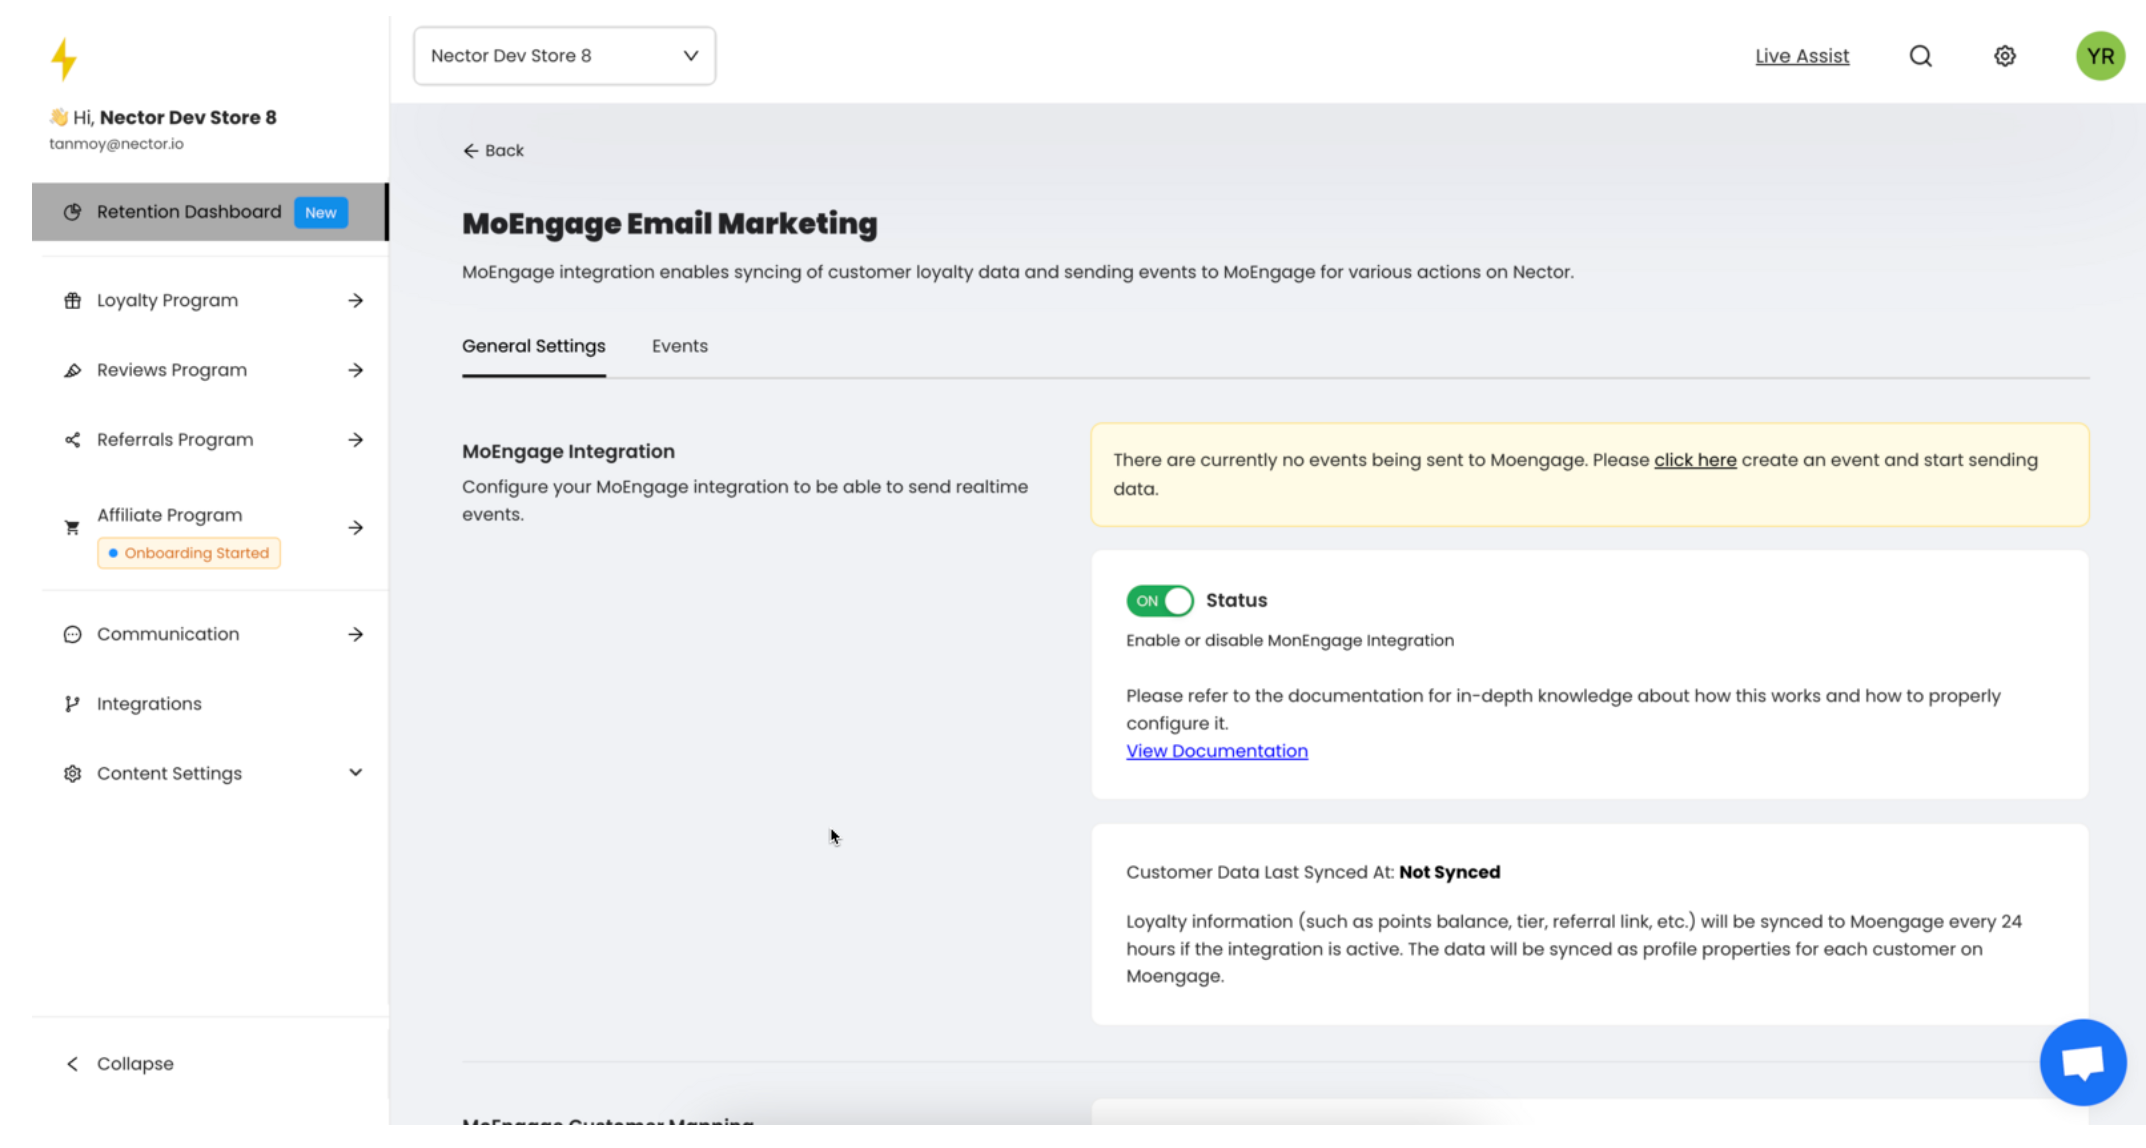Click the Loyalty Program gift icon
The width and height of the screenshot is (2146, 1148).
pos(72,300)
